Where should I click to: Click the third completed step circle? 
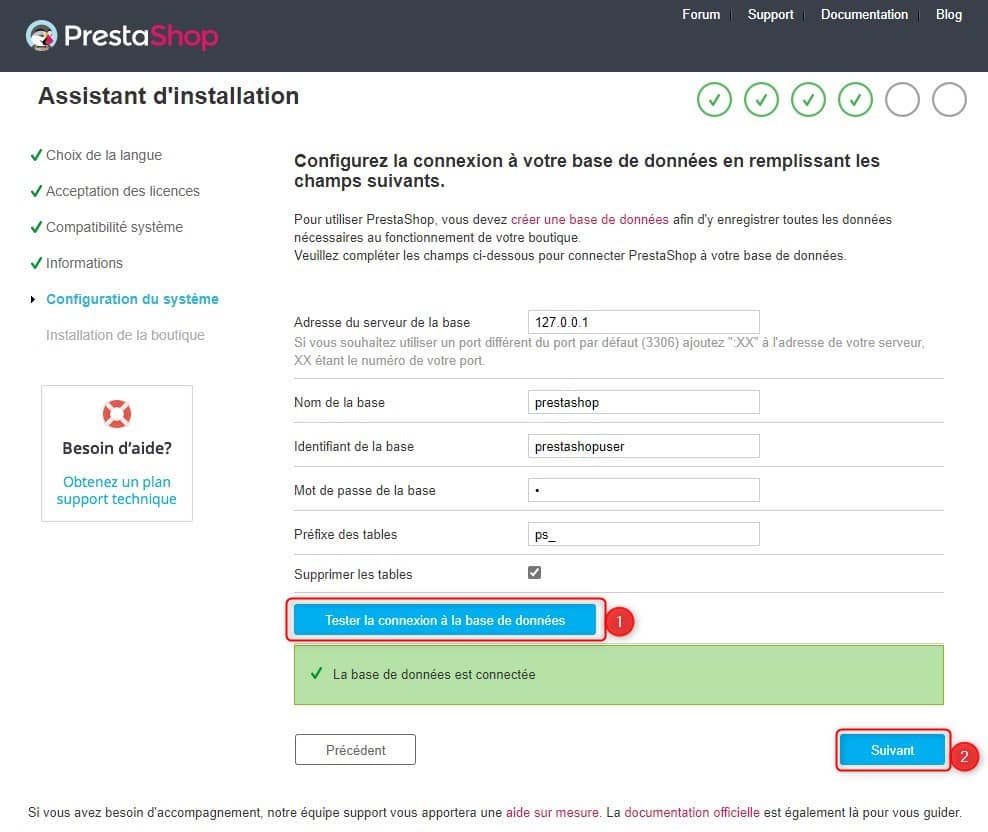[x=808, y=100]
